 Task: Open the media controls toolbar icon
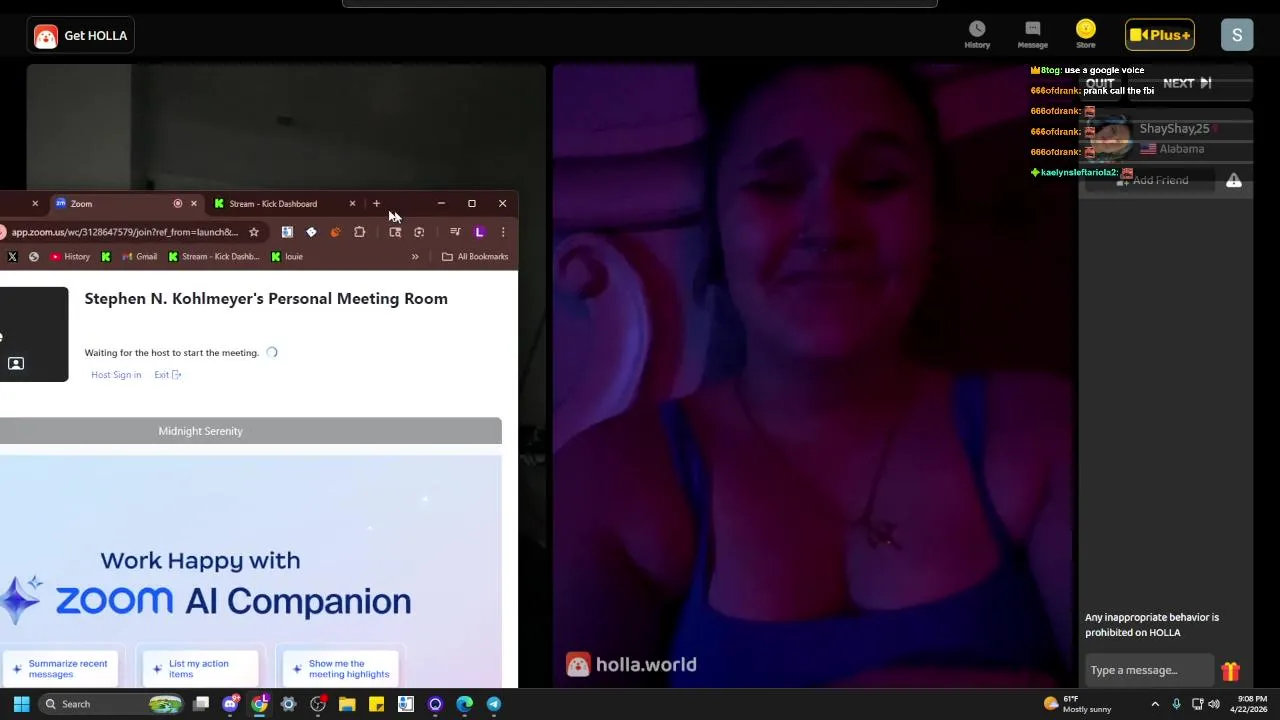pyautogui.click(x=455, y=232)
